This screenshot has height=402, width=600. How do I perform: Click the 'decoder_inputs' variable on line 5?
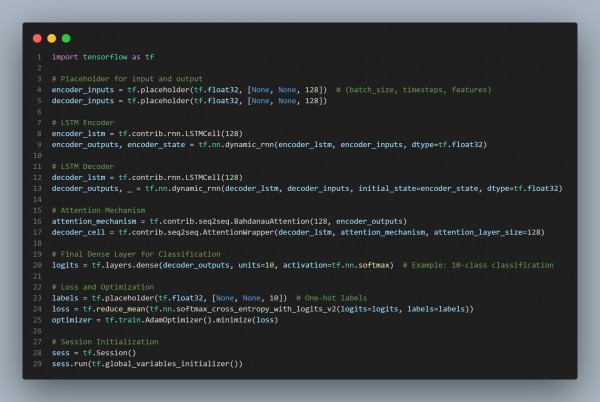[x=83, y=101]
